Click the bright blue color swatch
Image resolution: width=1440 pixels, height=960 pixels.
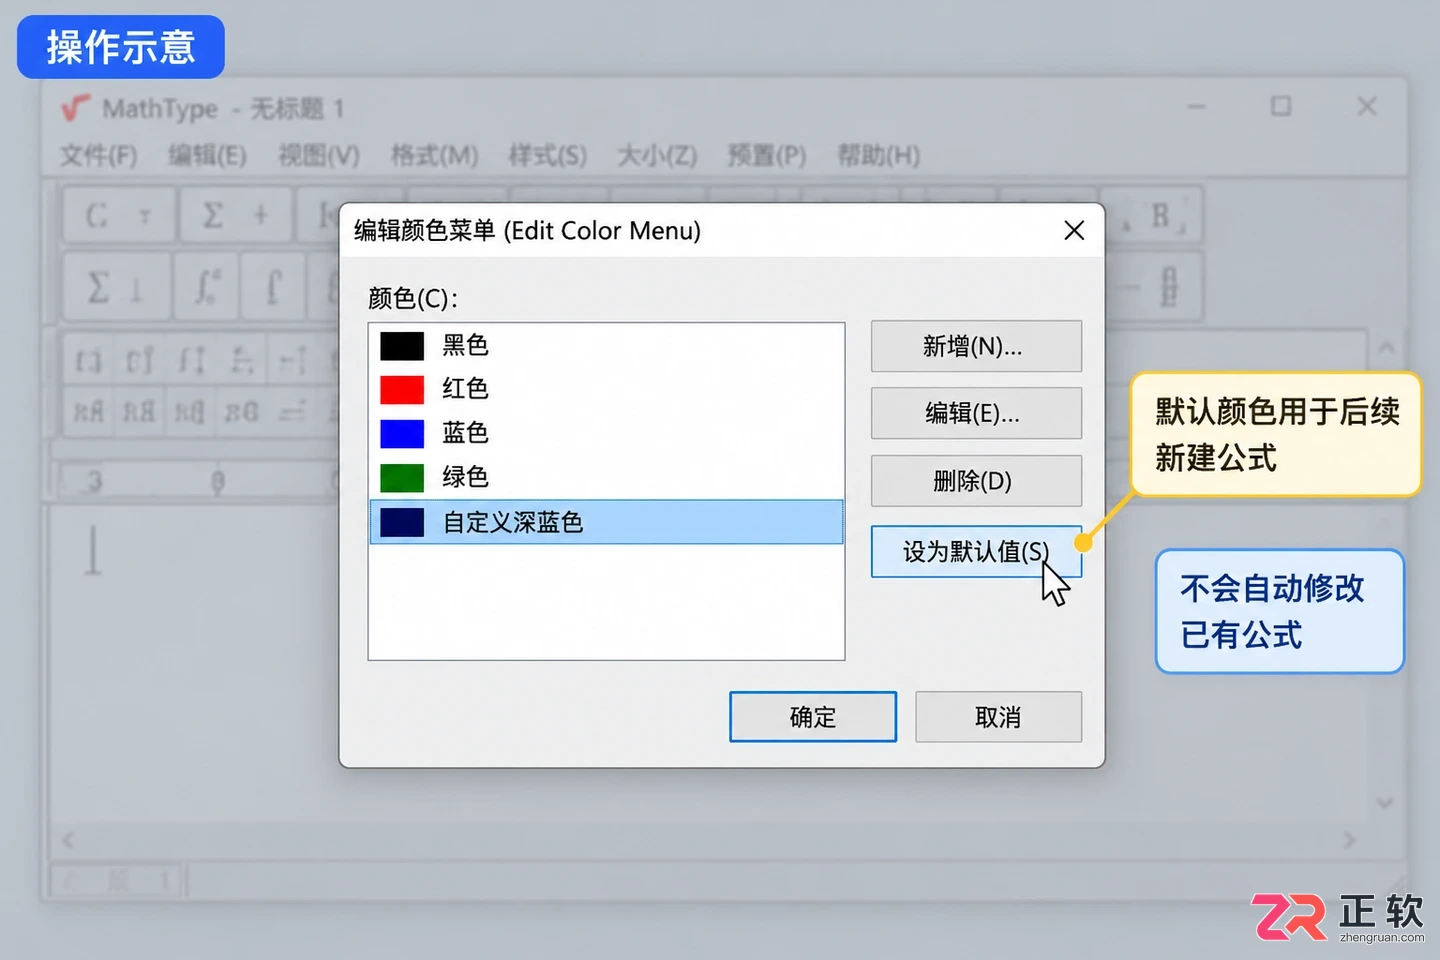pos(402,433)
